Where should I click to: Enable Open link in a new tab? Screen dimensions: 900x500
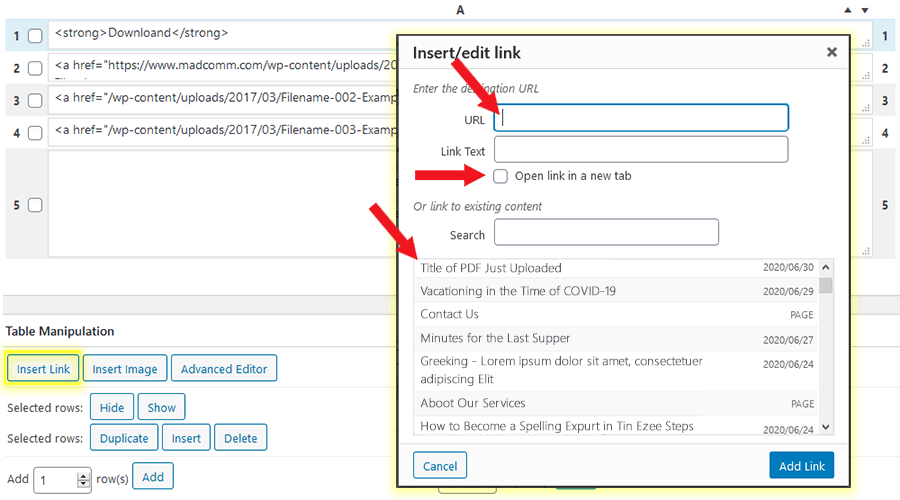500,176
